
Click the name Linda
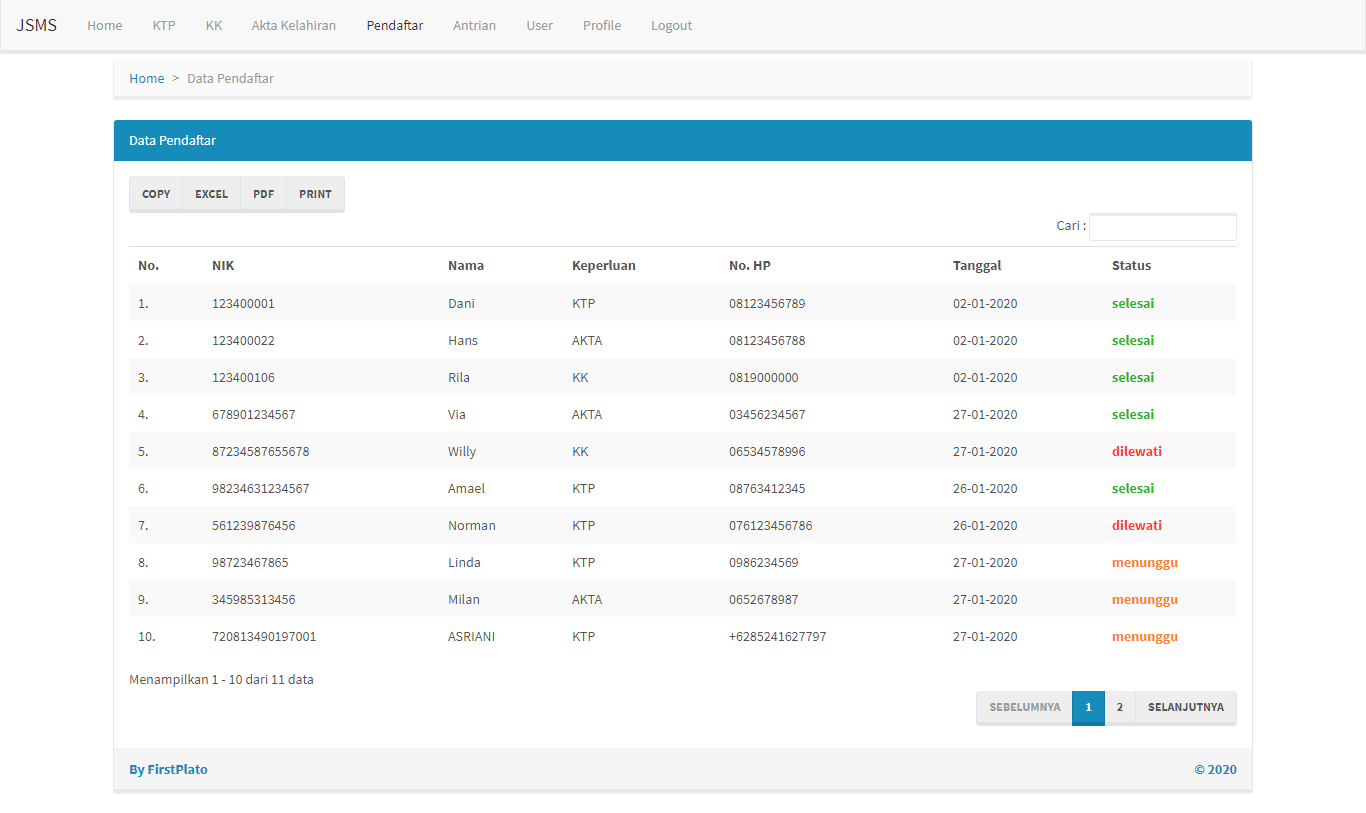[x=464, y=562]
